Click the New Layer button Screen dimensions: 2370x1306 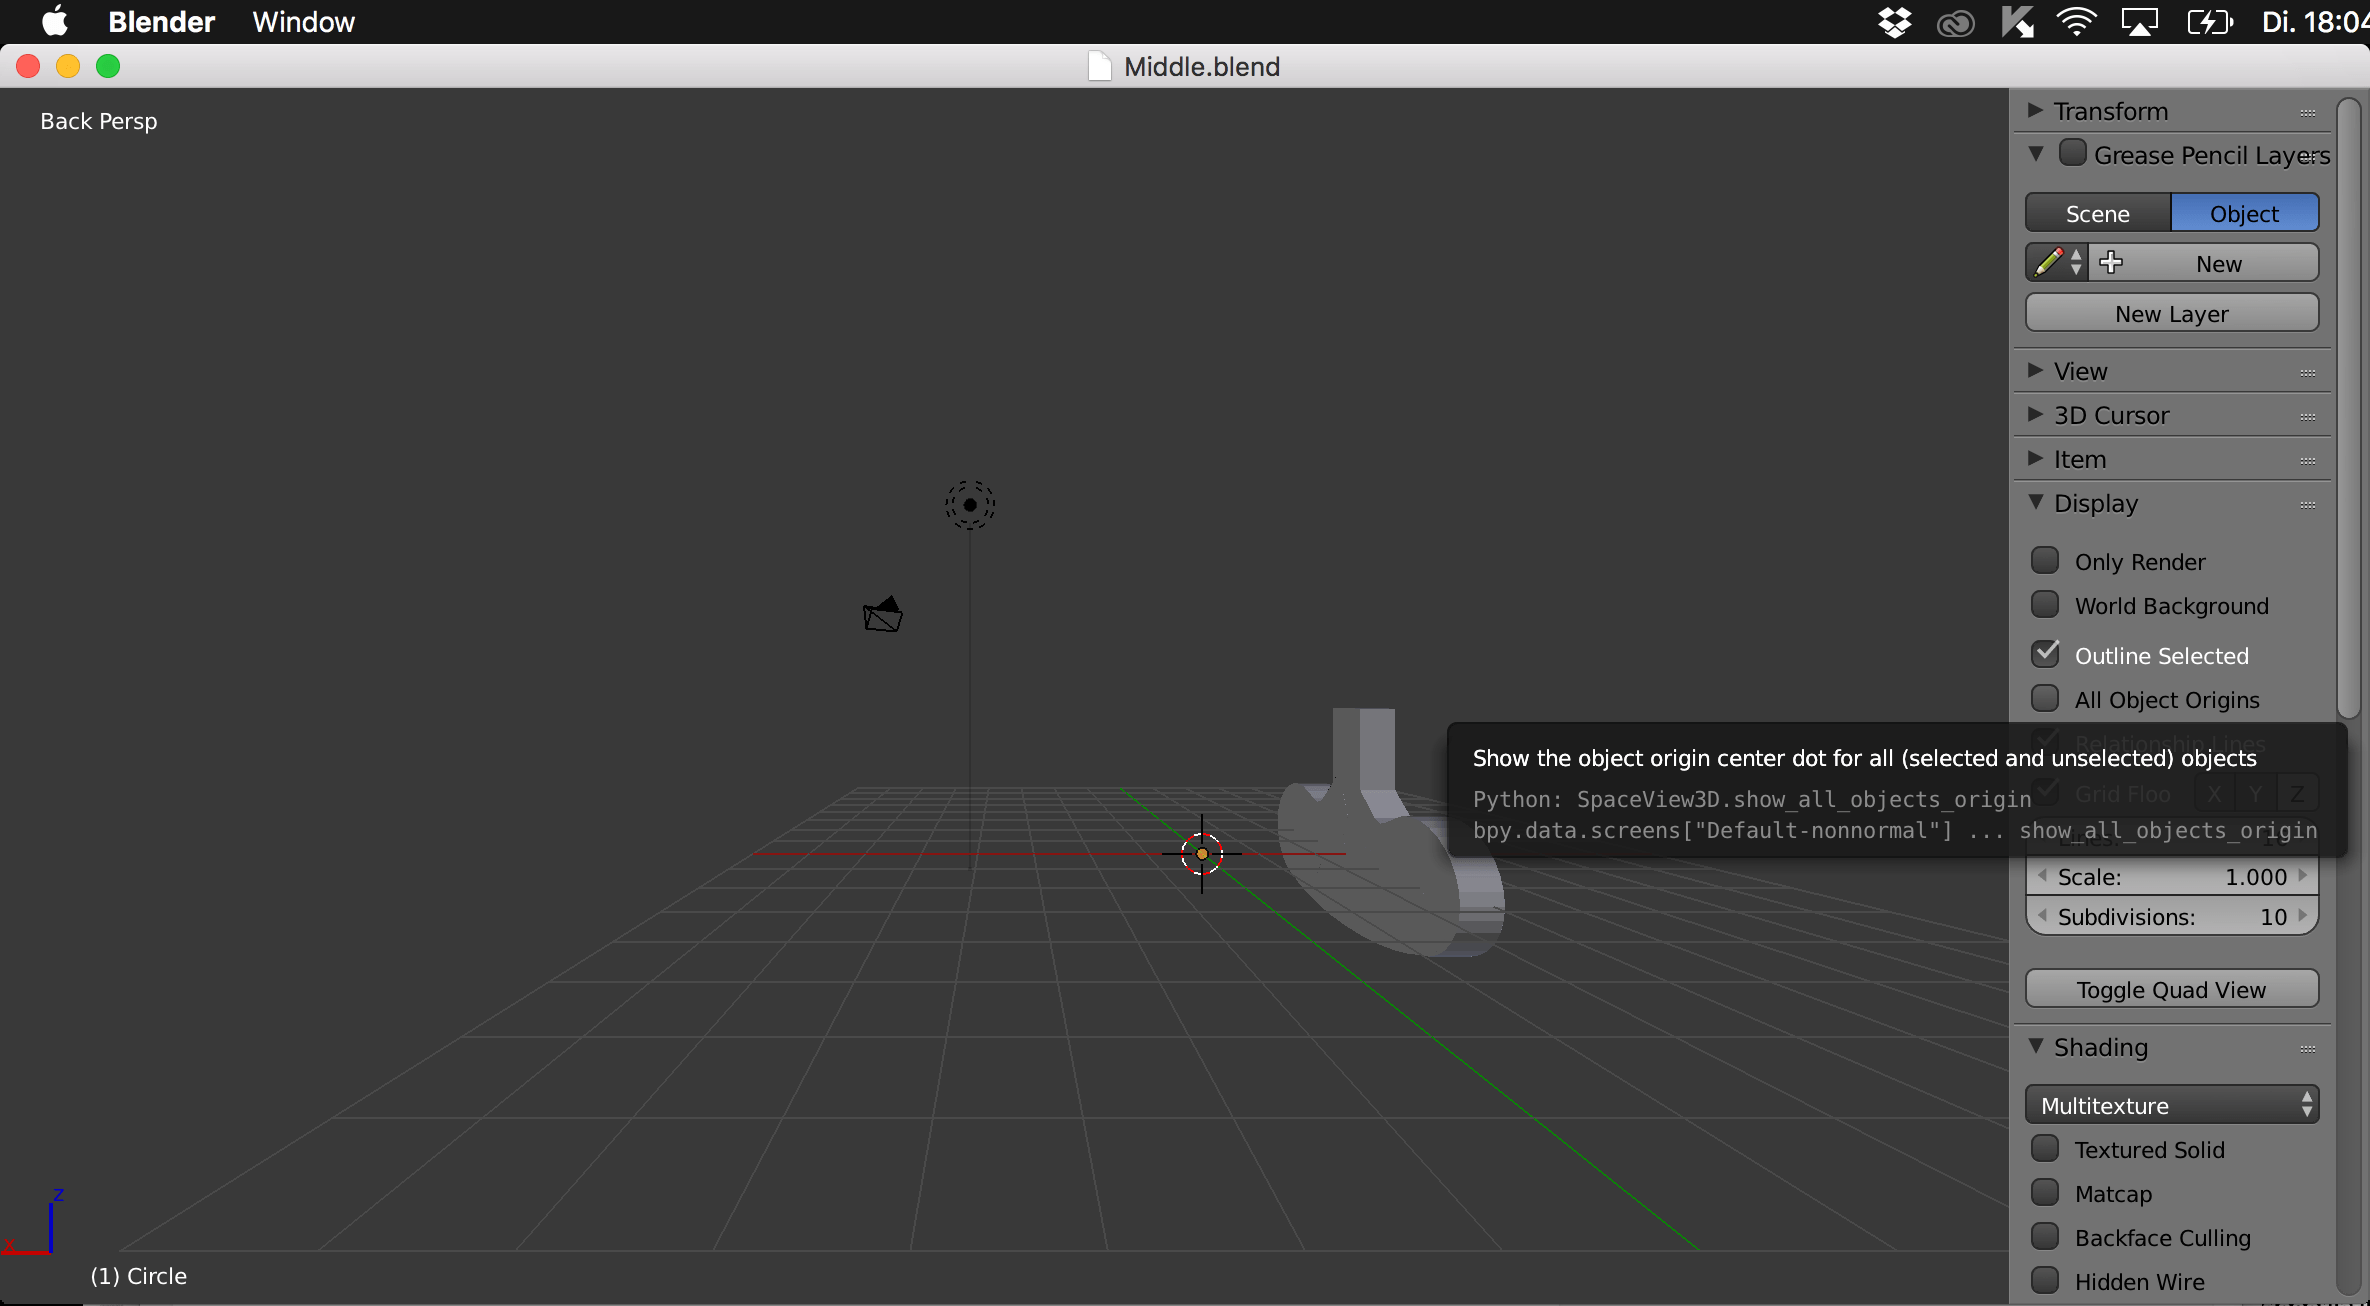2171,313
